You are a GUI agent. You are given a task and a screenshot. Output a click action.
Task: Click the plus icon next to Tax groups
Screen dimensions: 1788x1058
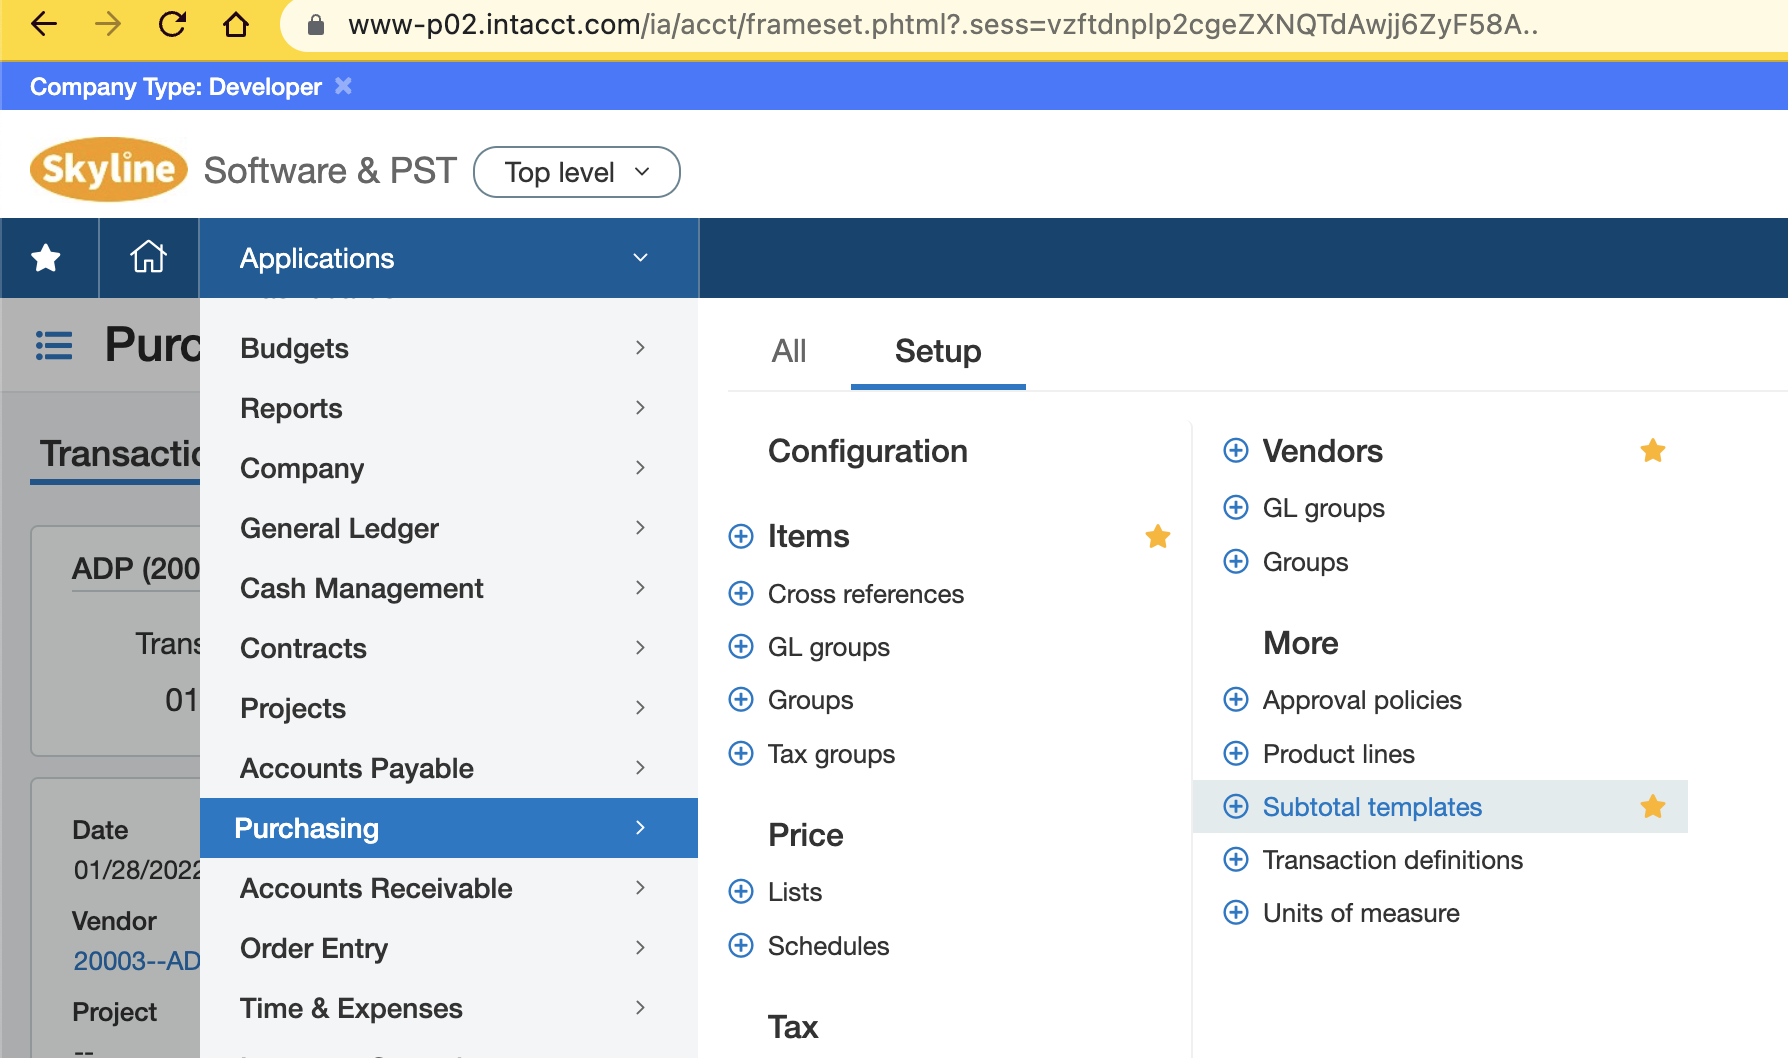click(740, 753)
